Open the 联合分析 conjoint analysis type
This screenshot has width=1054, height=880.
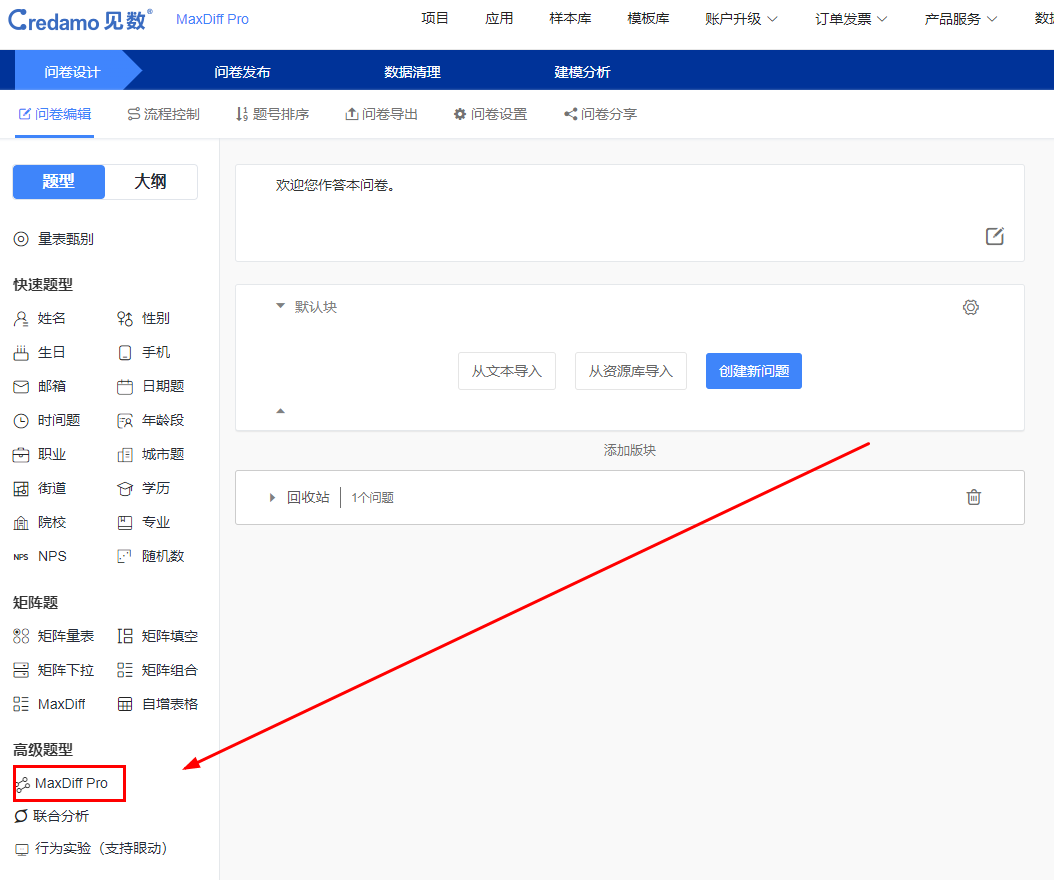61,816
